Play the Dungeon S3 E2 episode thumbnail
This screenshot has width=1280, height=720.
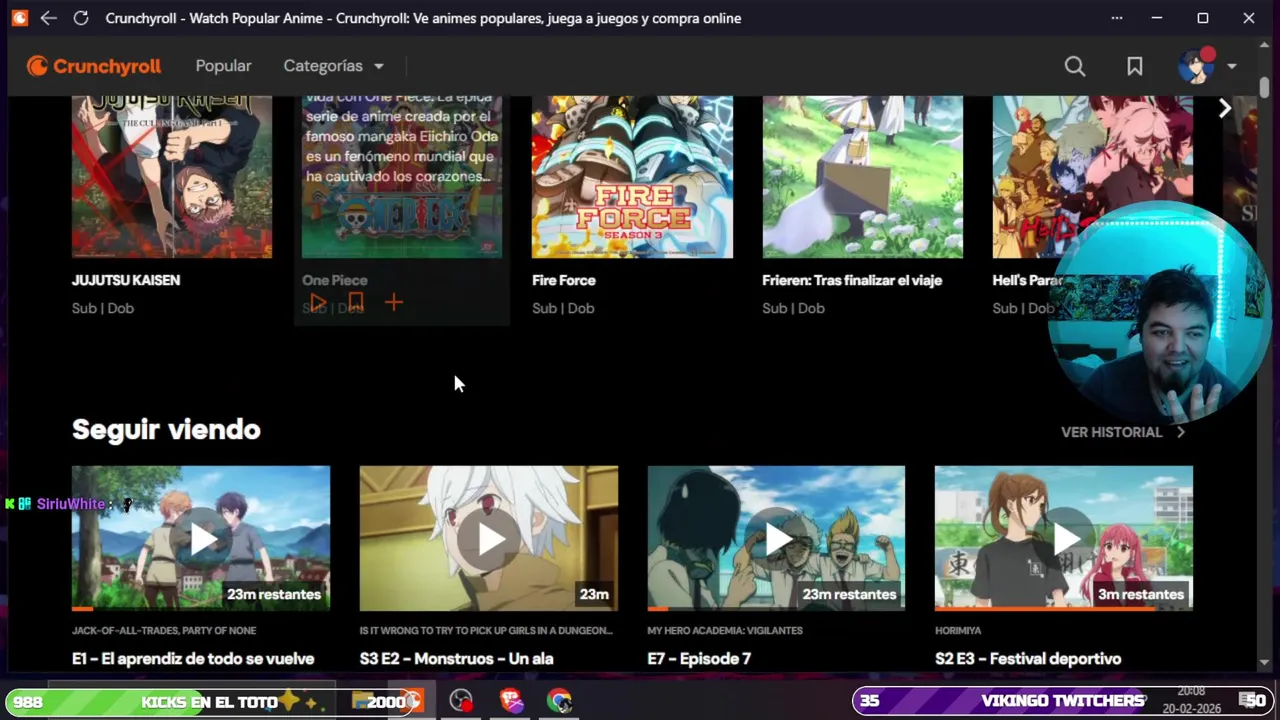(489, 538)
